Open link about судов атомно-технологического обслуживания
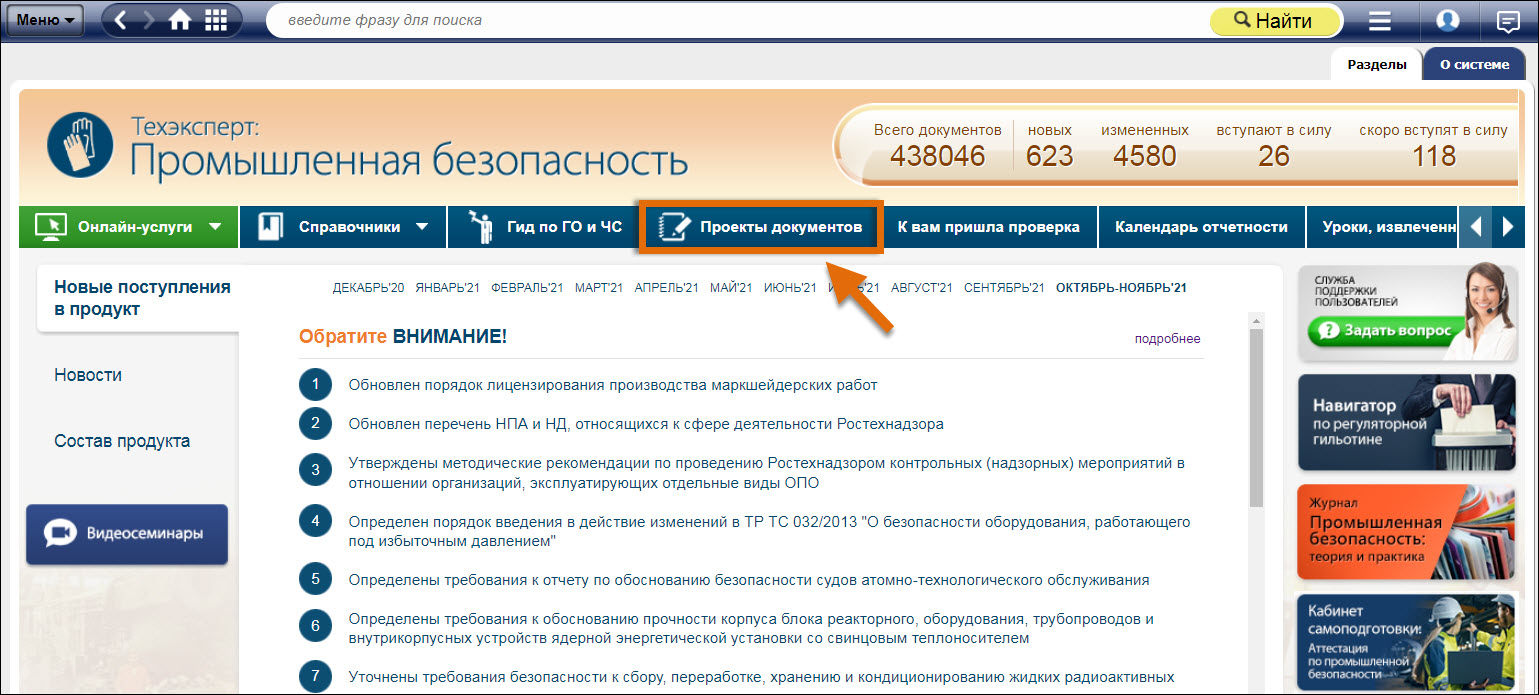The width and height of the screenshot is (1539, 695). tap(749, 580)
